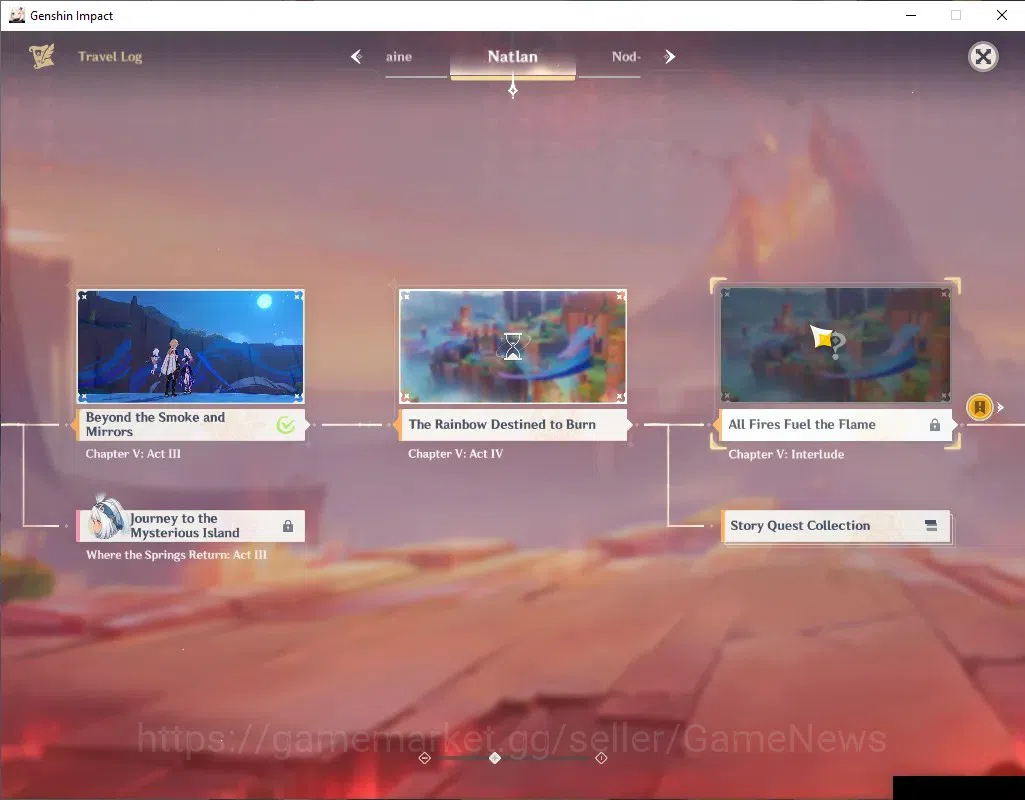Click Where the Springs Return: Act III label
This screenshot has width=1025, height=800.
pyautogui.click(x=176, y=555)
